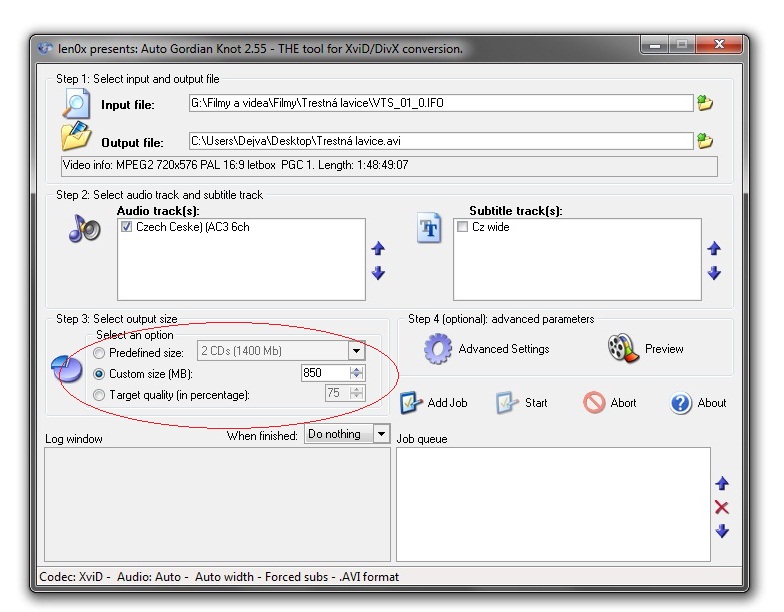The width and height of the screenshot is (784, 612).
Task: Click the Input file path field
Action: pyautogui.click(x=441, y=103)
